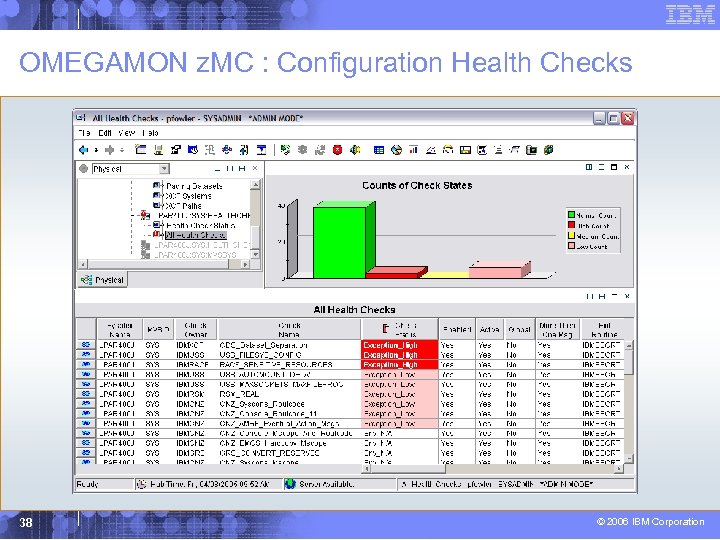This screenshot has width=720, height=540.
Task: Open the Properties editor toolbar icon
Action: point(175,150)
